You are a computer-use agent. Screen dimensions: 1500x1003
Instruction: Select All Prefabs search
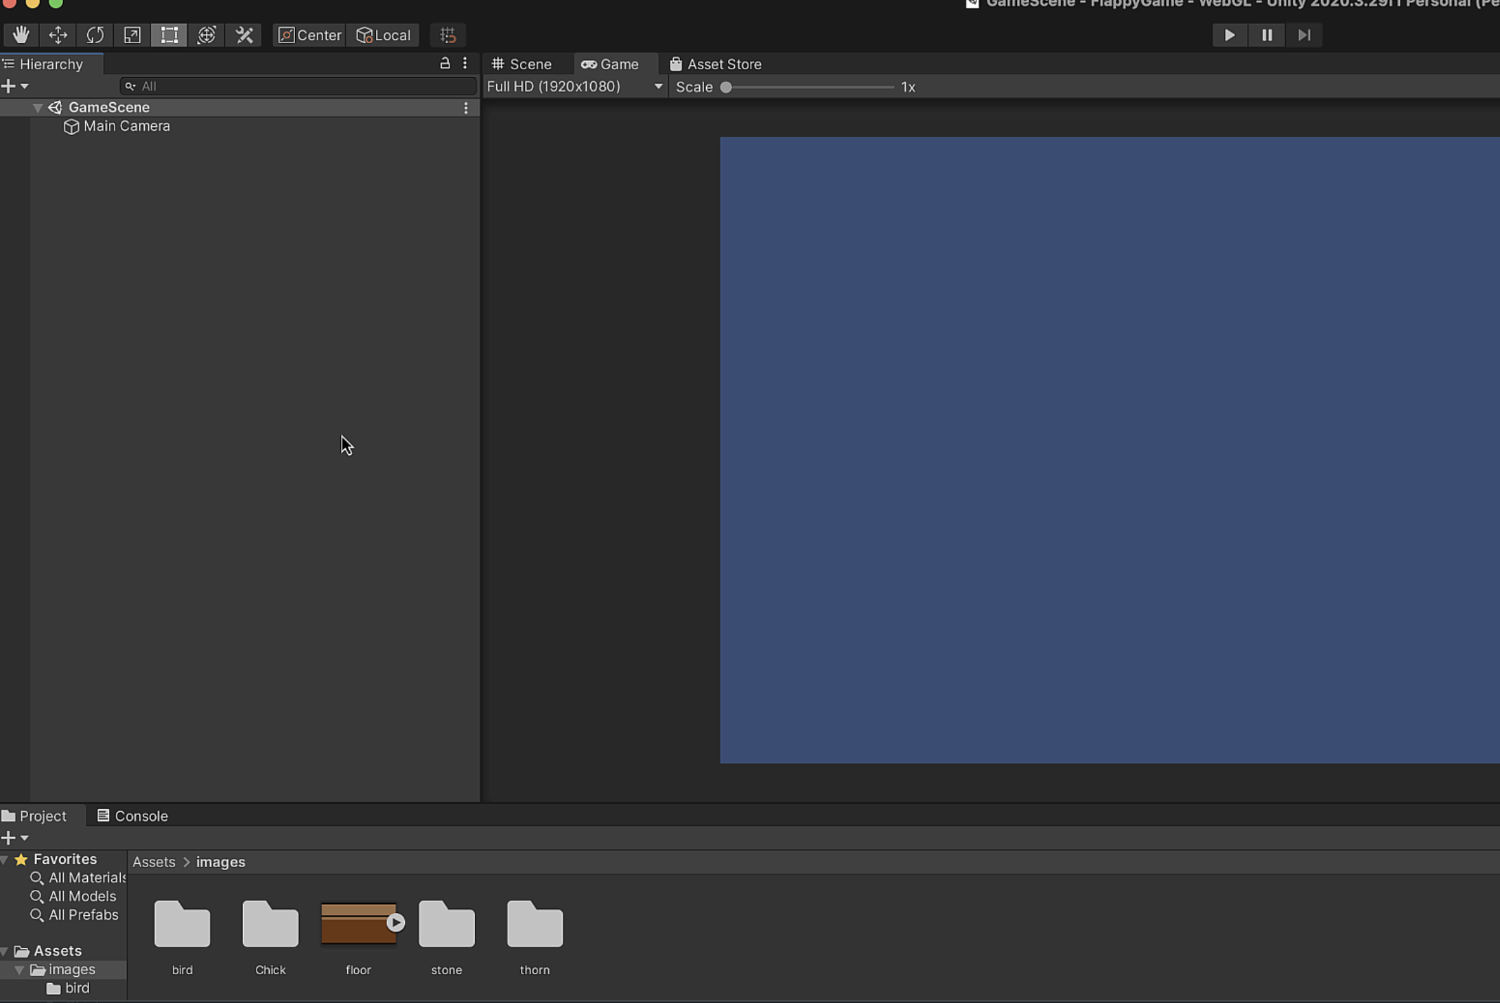(83, 915)
